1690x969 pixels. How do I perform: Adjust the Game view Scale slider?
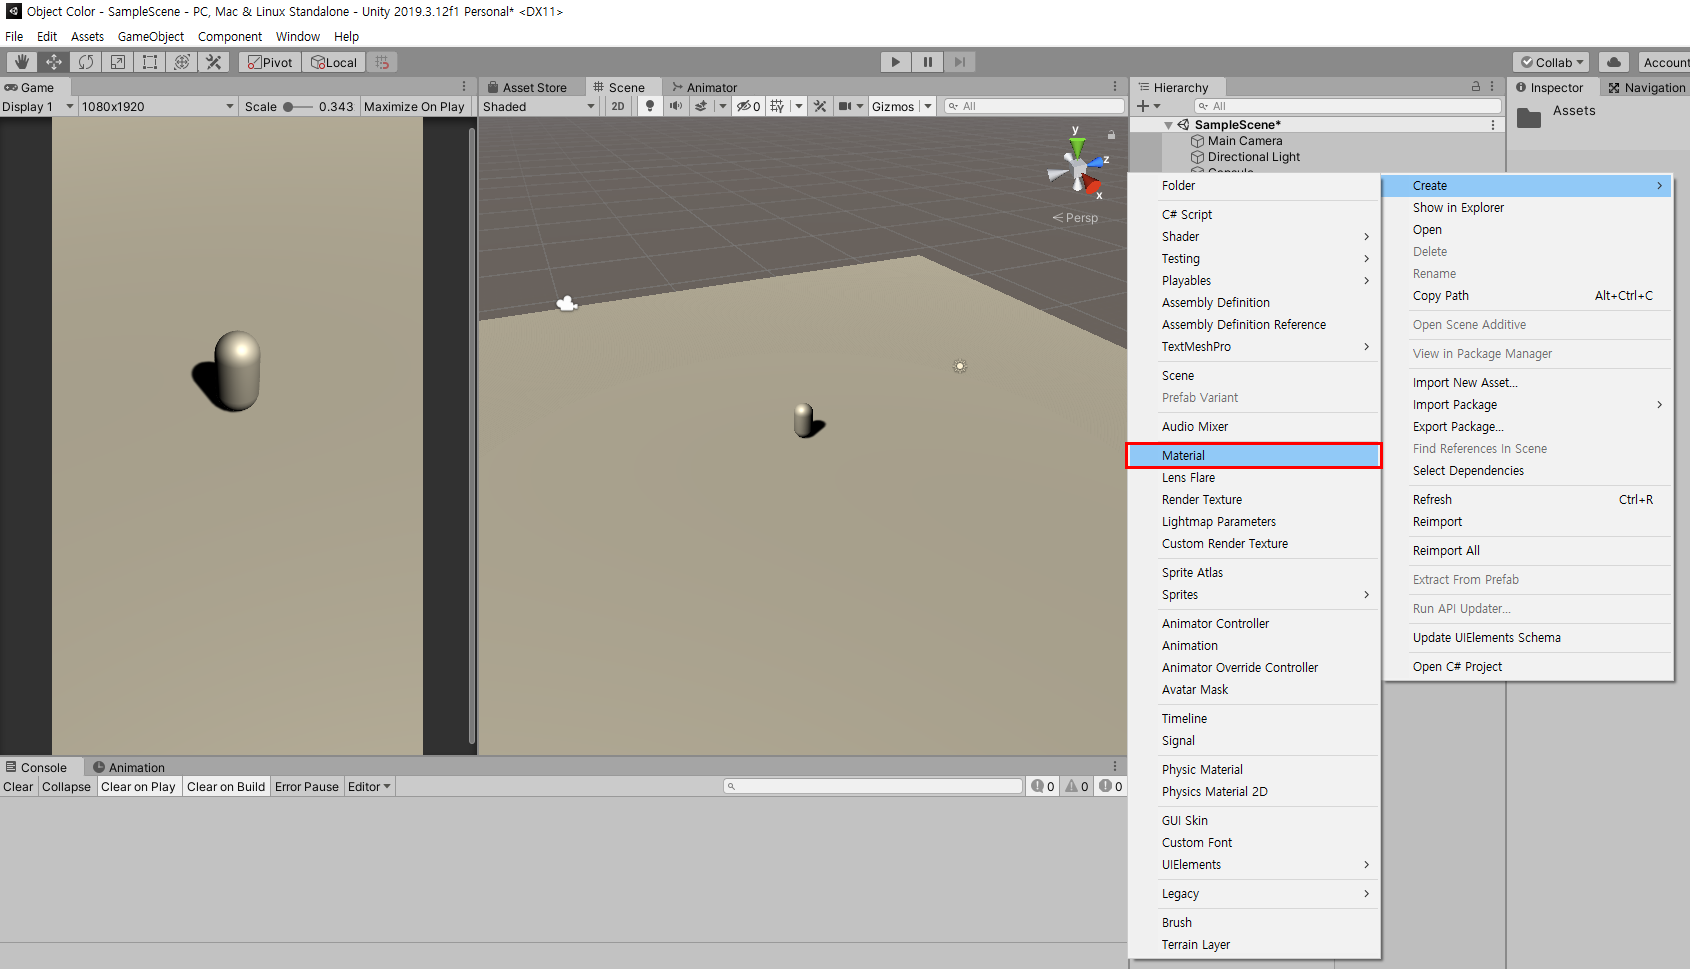tap(298, 106)
